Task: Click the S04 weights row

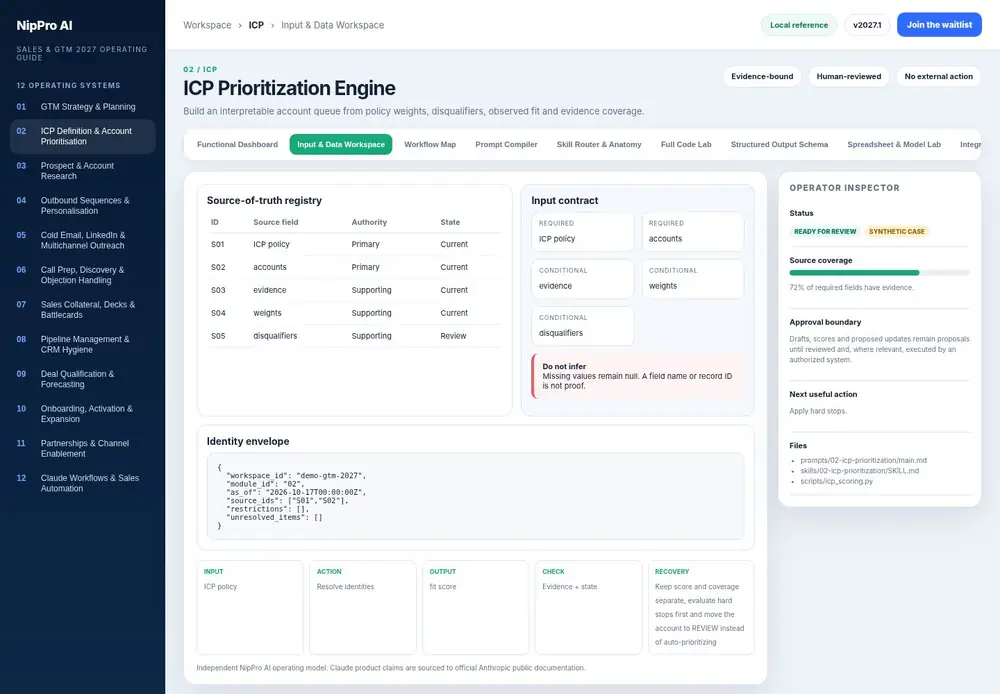Action: [x=354, y=313]
